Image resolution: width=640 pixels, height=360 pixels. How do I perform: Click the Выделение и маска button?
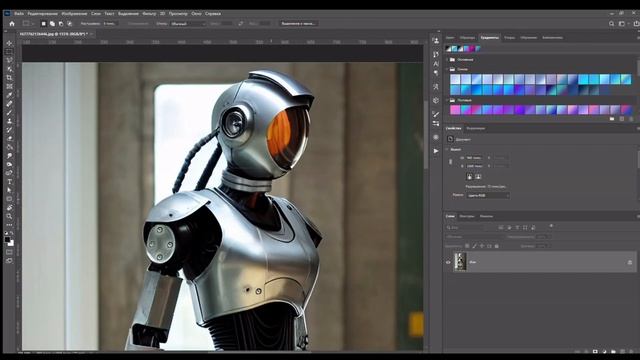pyautogui.click(x=298, y=24)
